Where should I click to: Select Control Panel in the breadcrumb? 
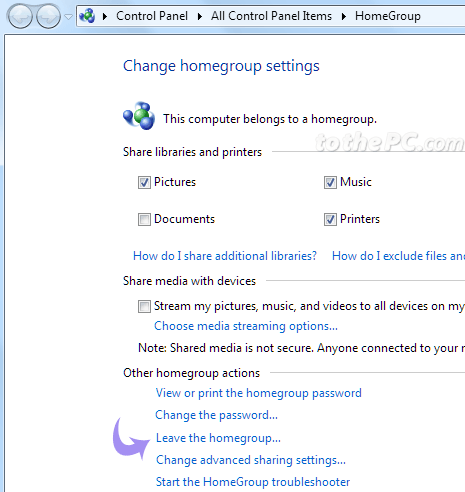(152, 16)
